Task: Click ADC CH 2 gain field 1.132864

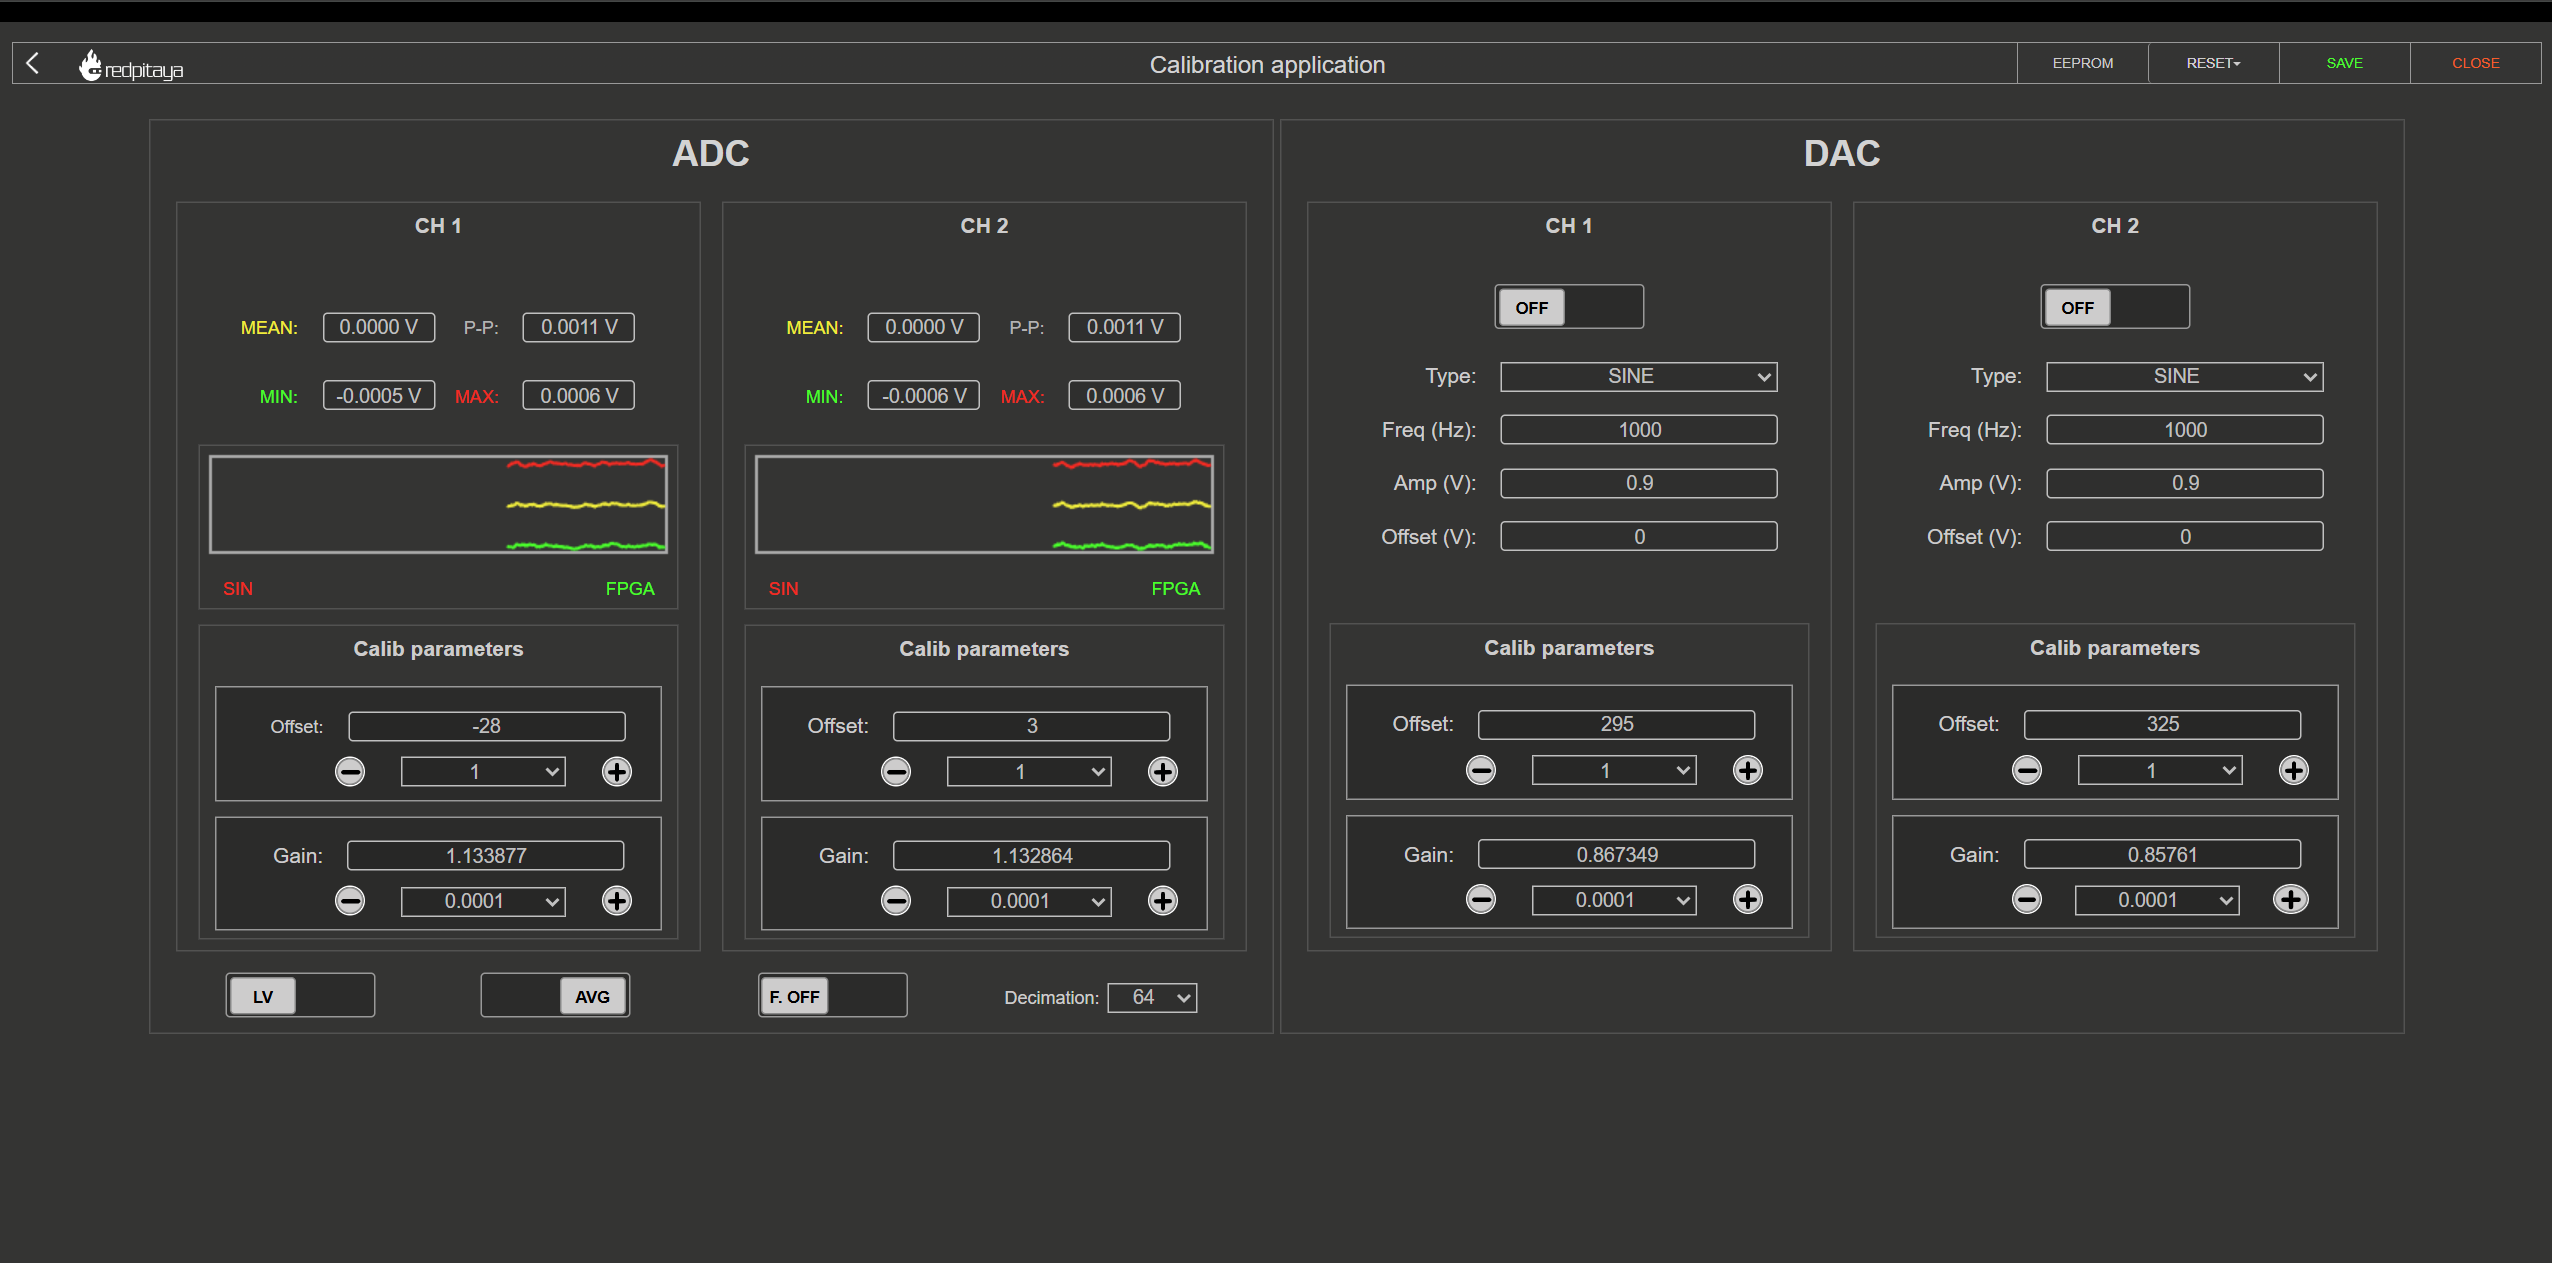Action: coord(1032,856)
